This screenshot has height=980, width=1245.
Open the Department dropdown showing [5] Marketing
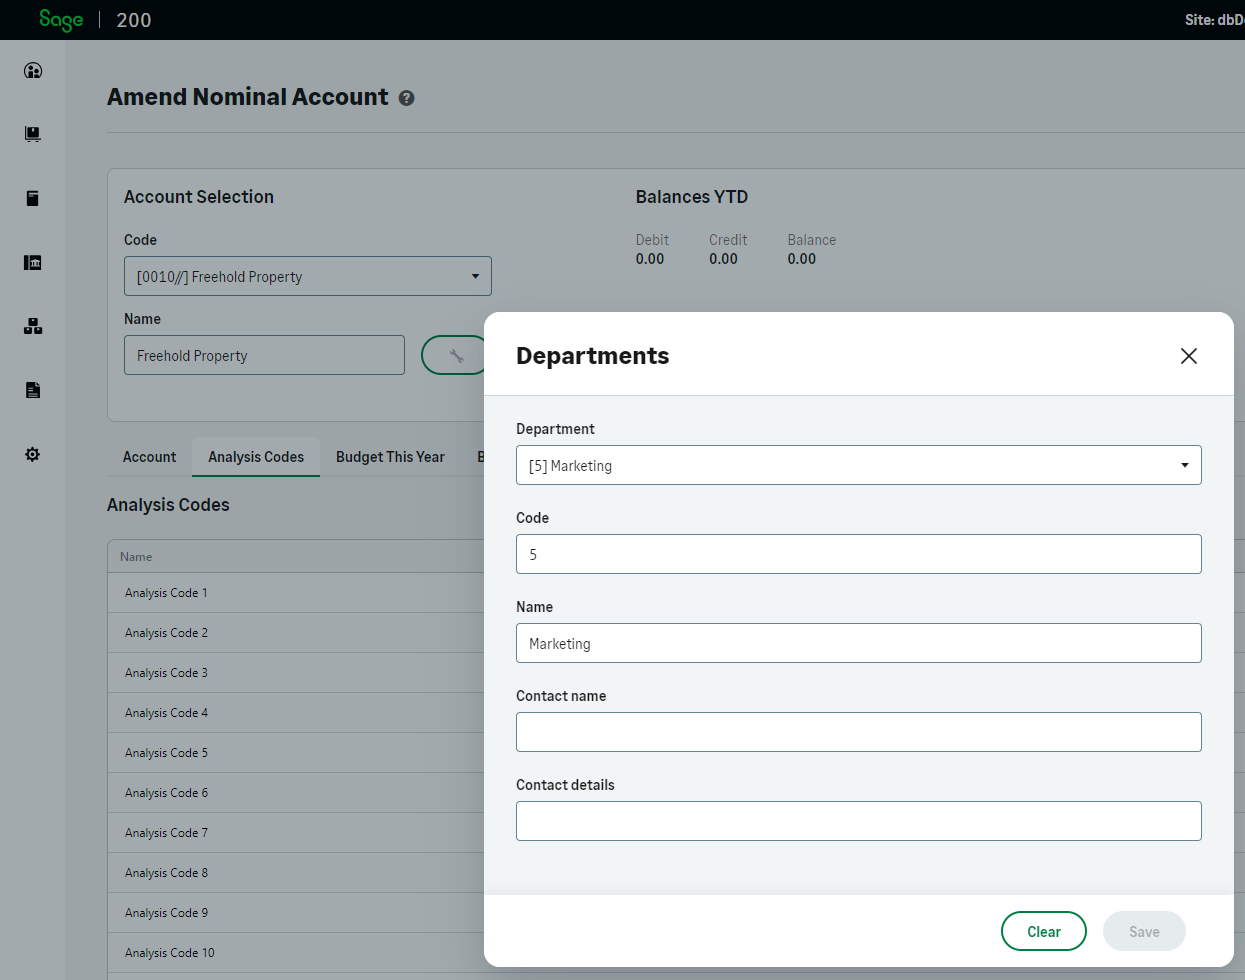click(x=858, y=465)
